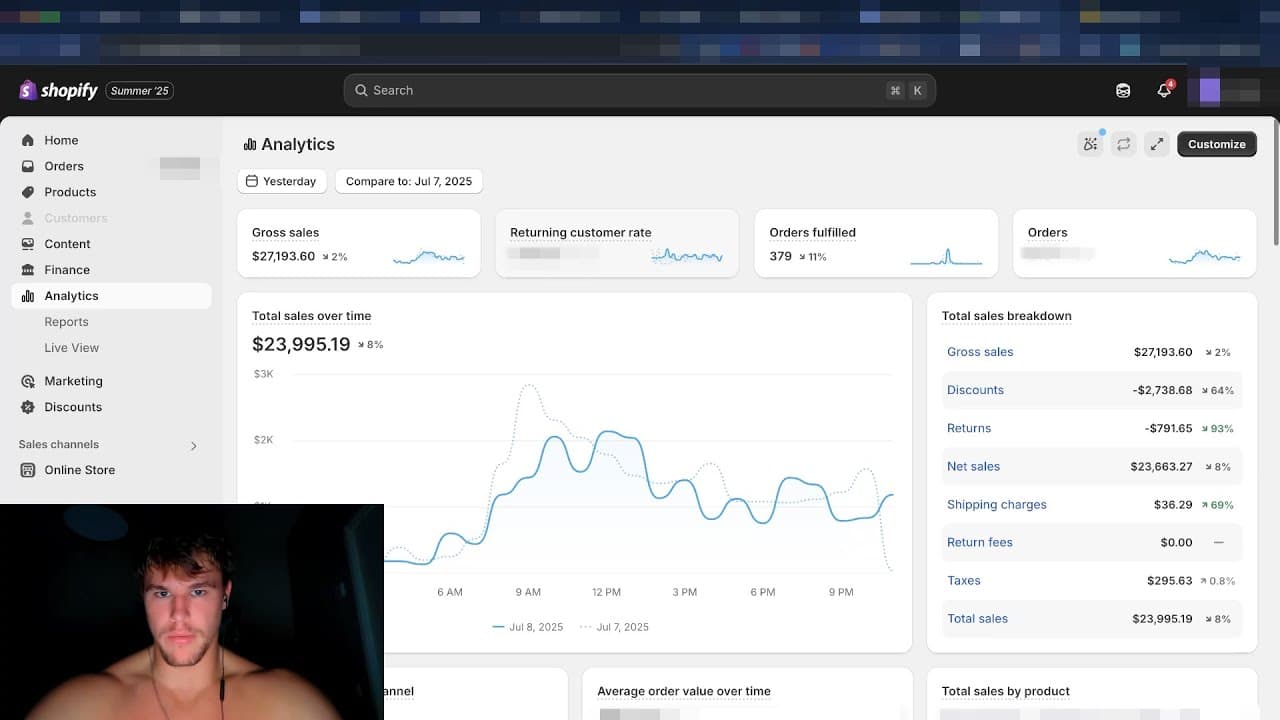This screenshot has height=720, width=1280.
Task: Open the Yesterday date range picker
Action: pyautogui.click(x=281, y=181)
